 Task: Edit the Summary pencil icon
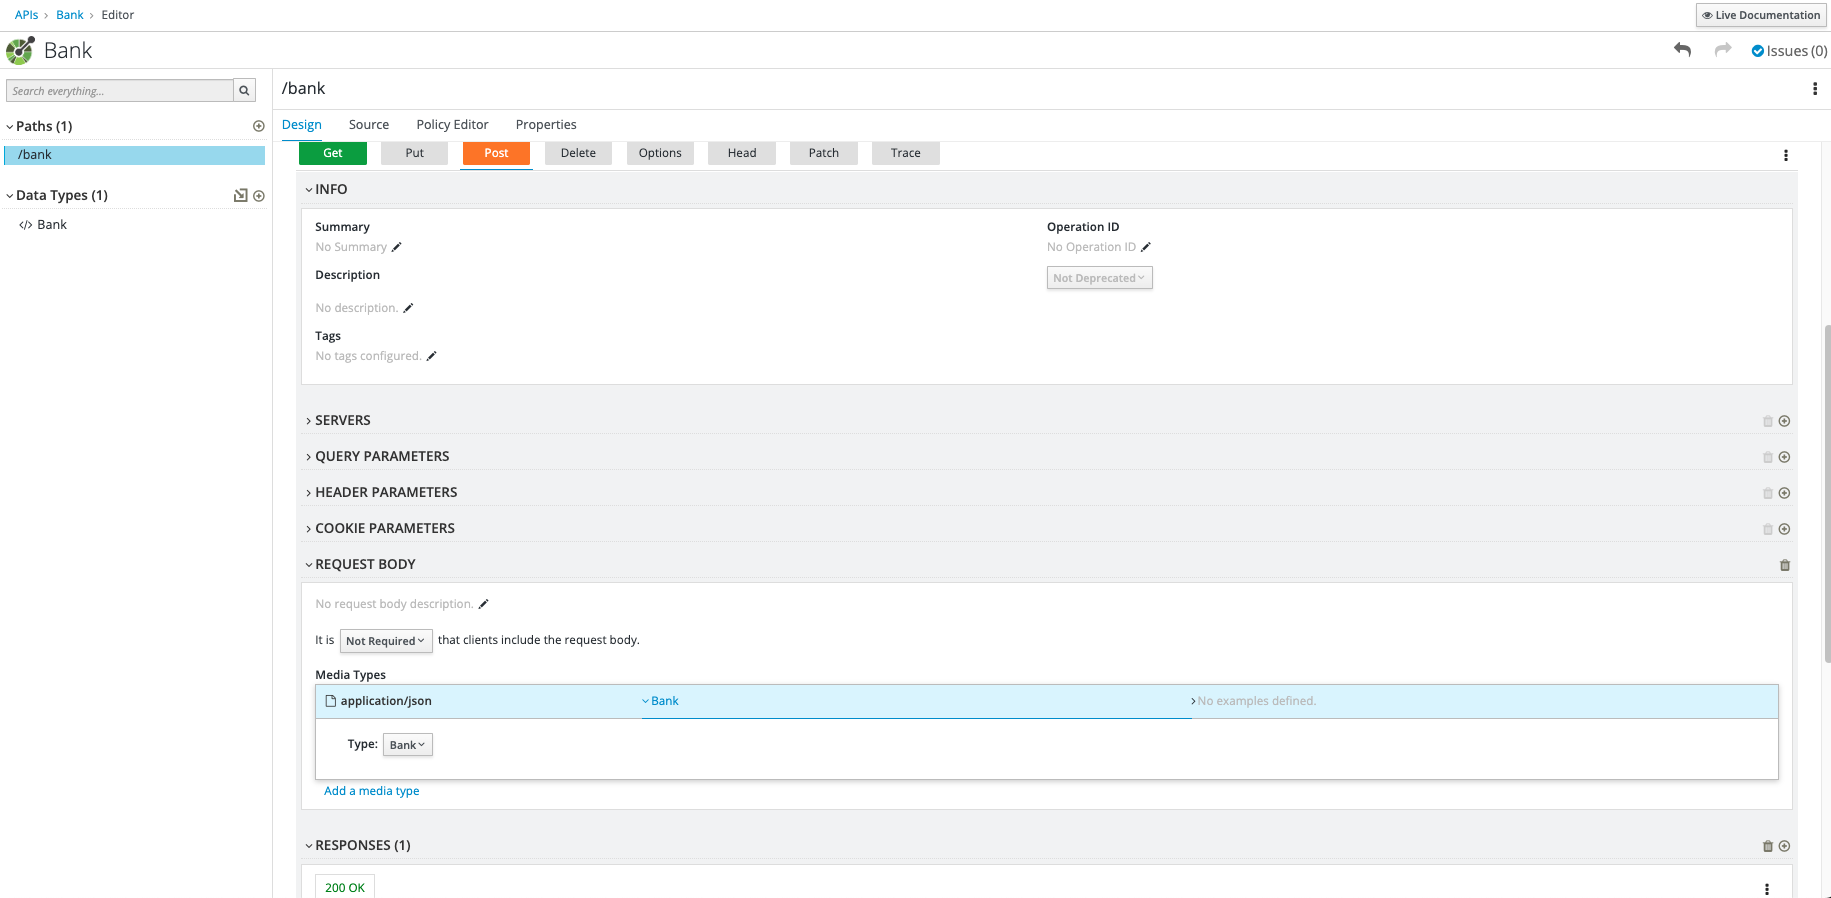[x=396, y=247]
